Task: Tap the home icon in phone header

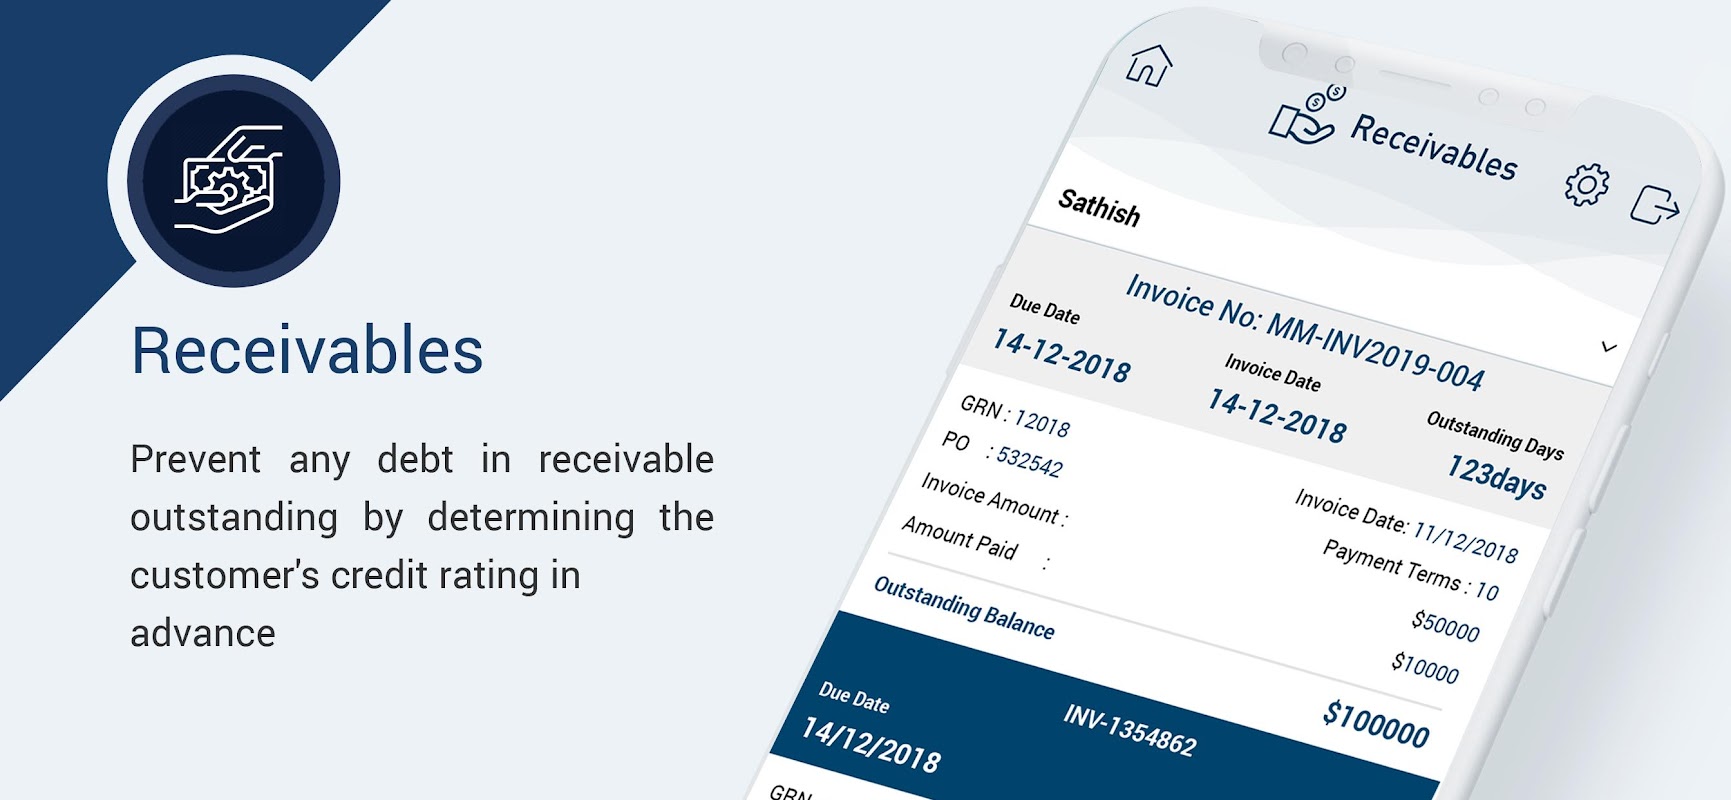Action: pyautogui.click(x=1148, y=66)
